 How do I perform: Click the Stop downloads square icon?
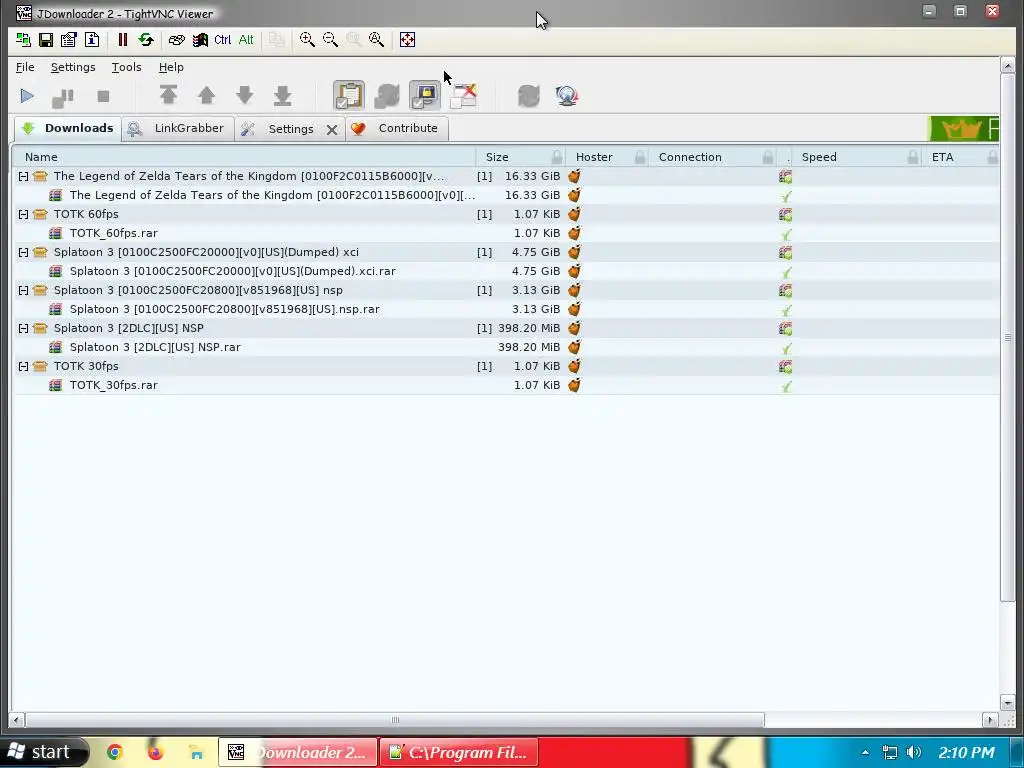[103, 96]
